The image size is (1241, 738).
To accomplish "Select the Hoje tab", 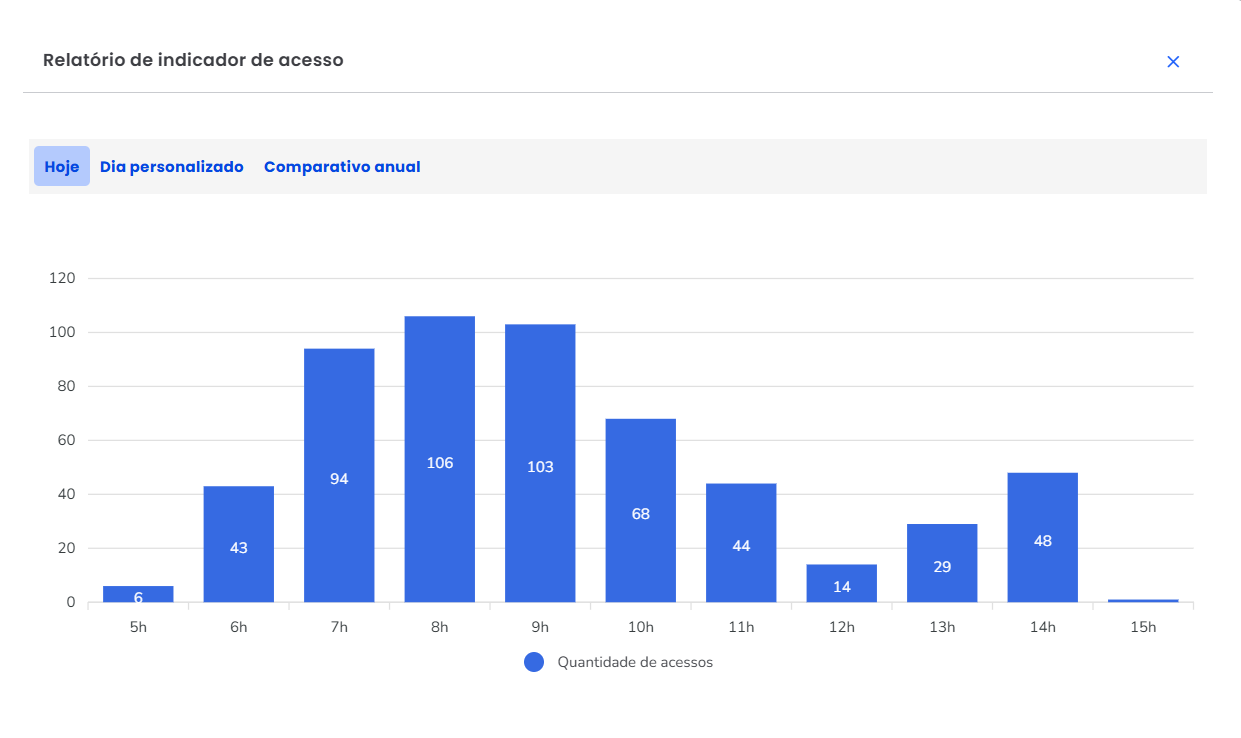I will (62, 167).
